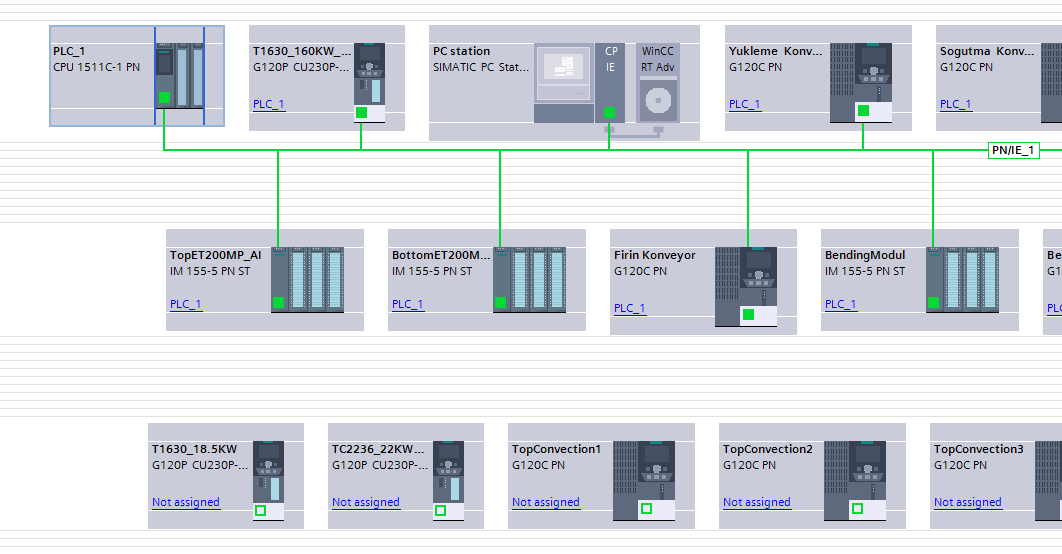Viewport: 1062px width, 554px height.
Task: Click the TopConvection3 device name
Action: pyautogui.click(x=979, y=449)
